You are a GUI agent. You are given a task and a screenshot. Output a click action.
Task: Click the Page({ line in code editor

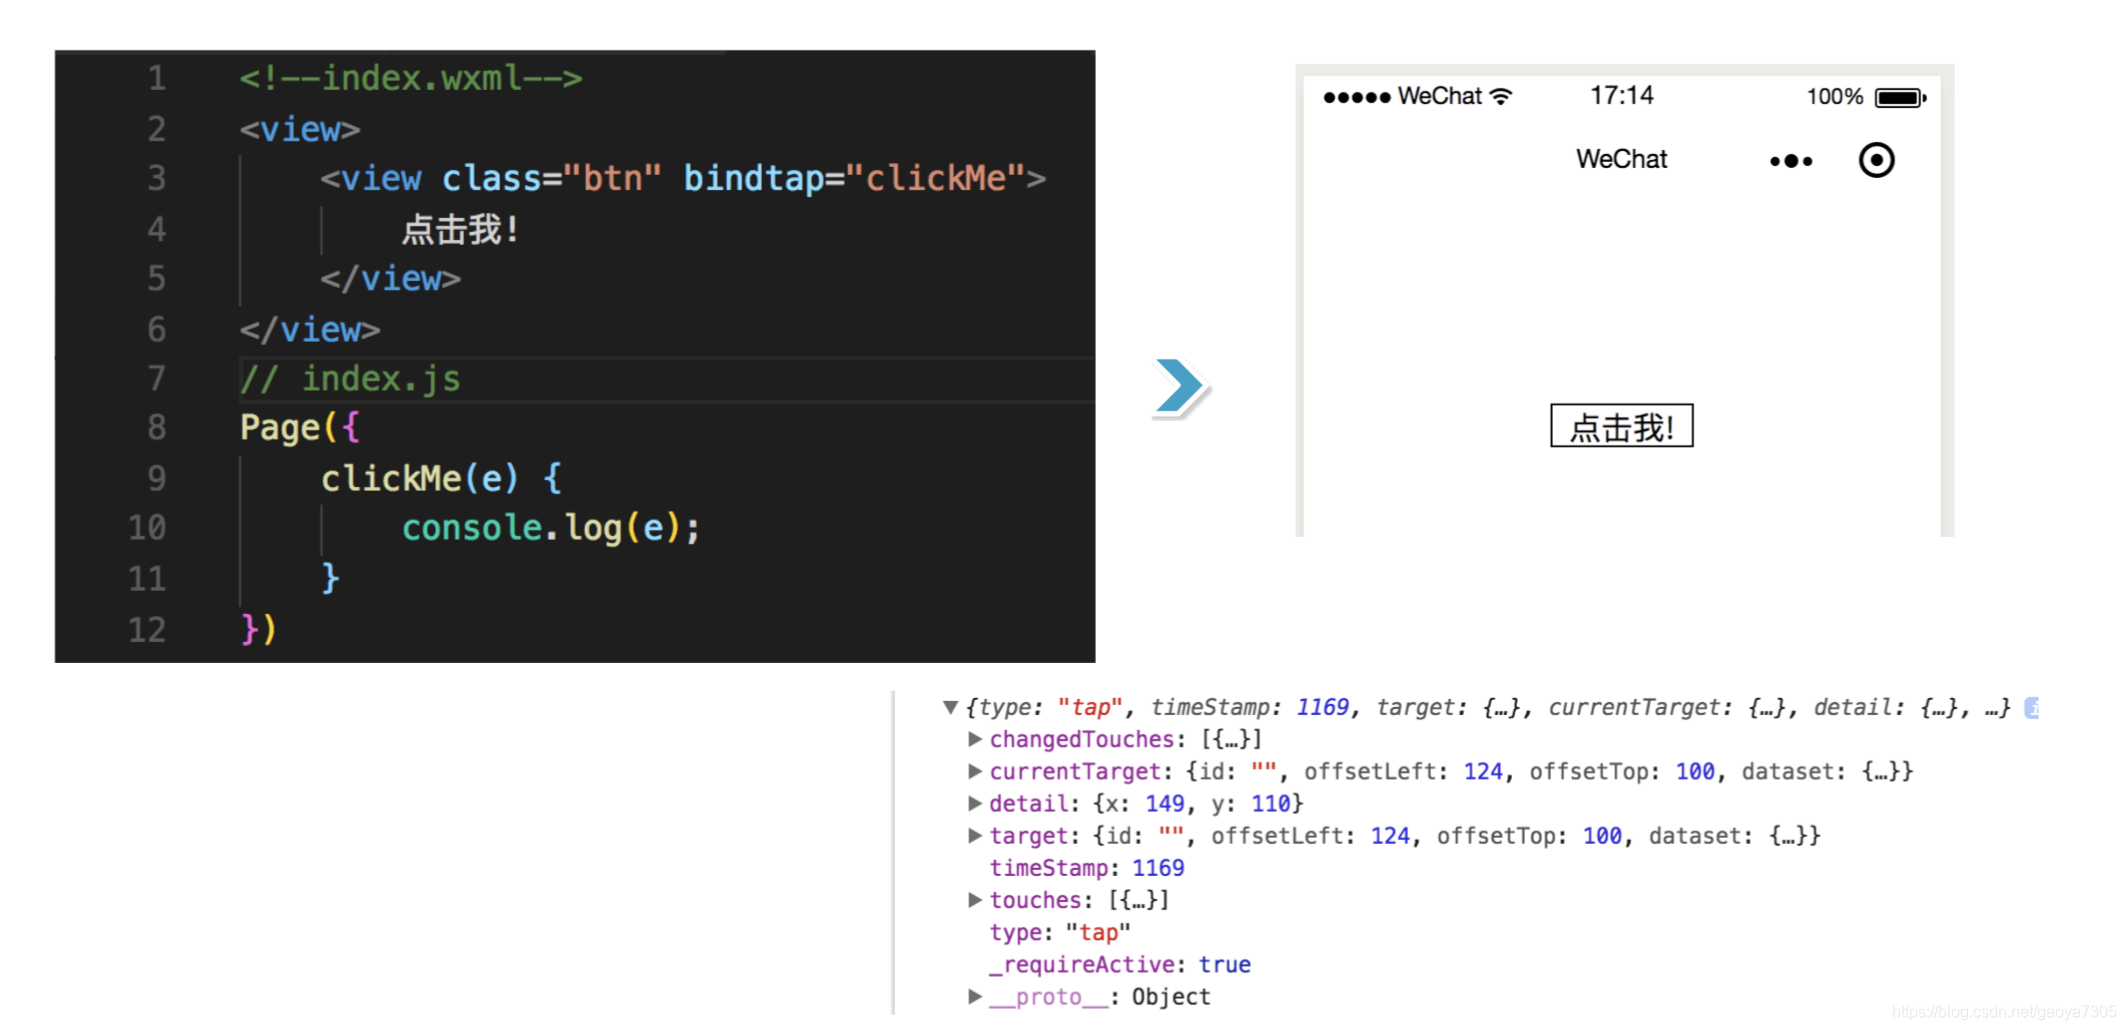tap(299, 428)
